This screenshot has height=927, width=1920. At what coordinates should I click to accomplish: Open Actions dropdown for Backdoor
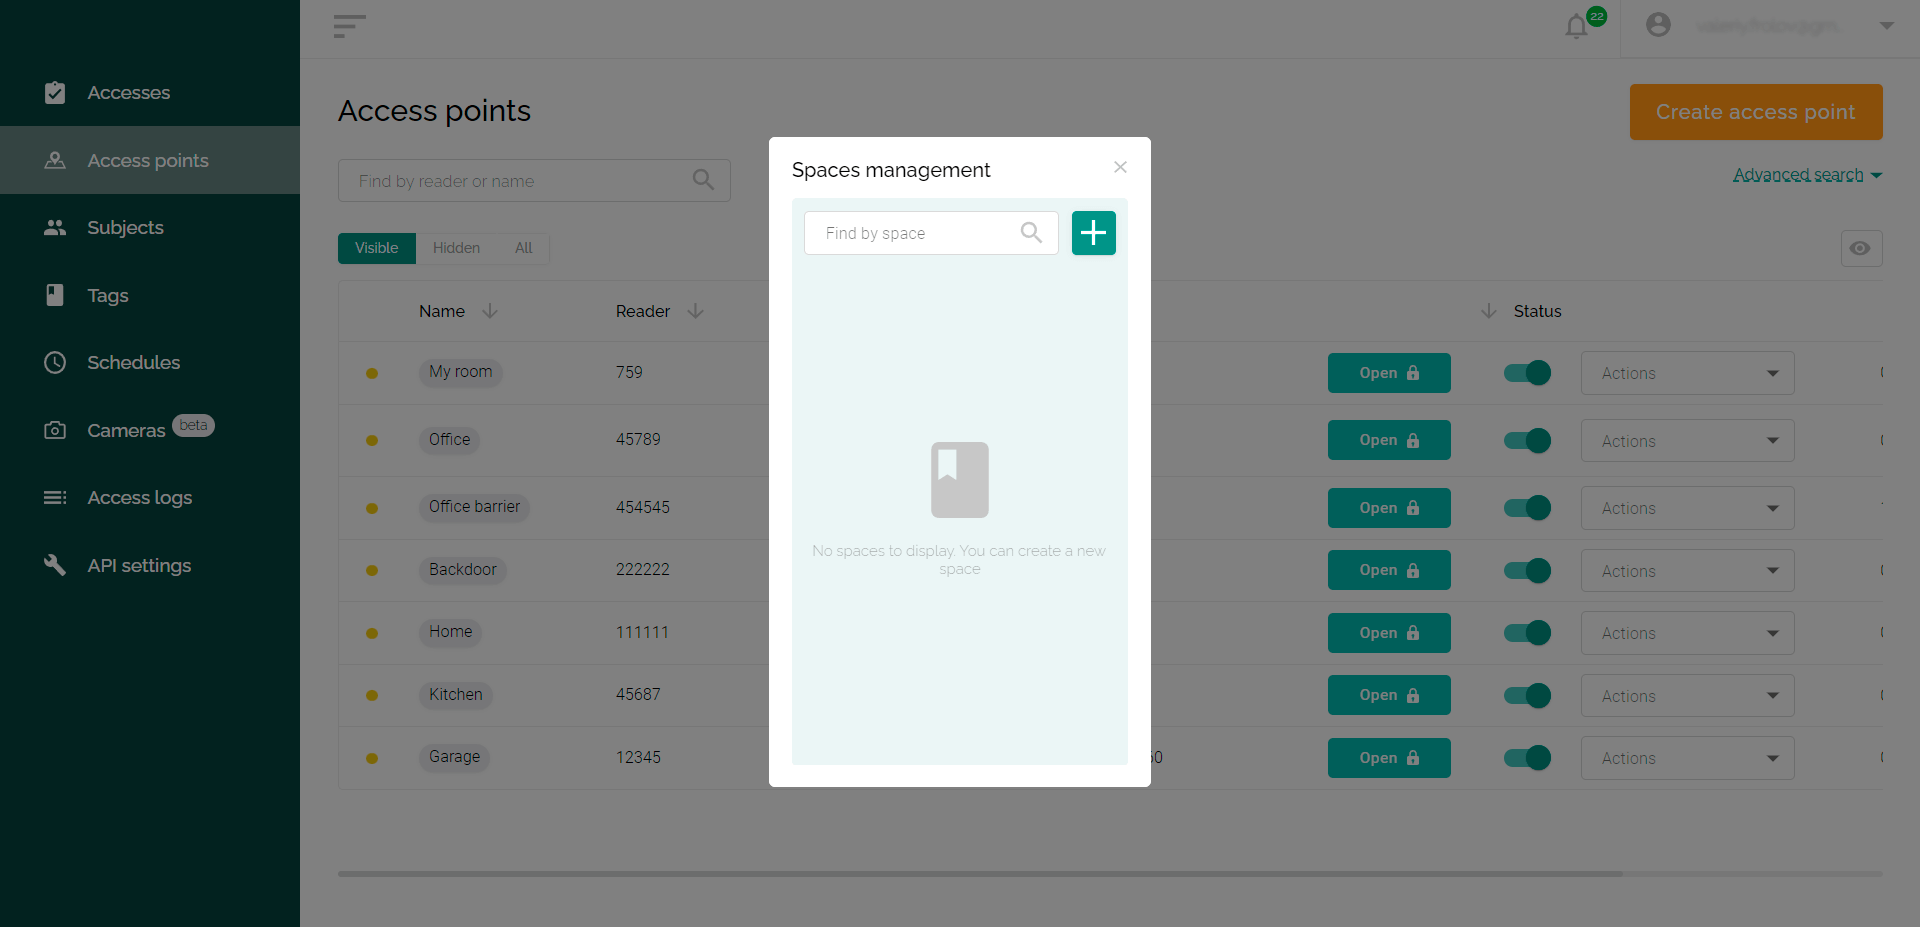click(1688, 571)
